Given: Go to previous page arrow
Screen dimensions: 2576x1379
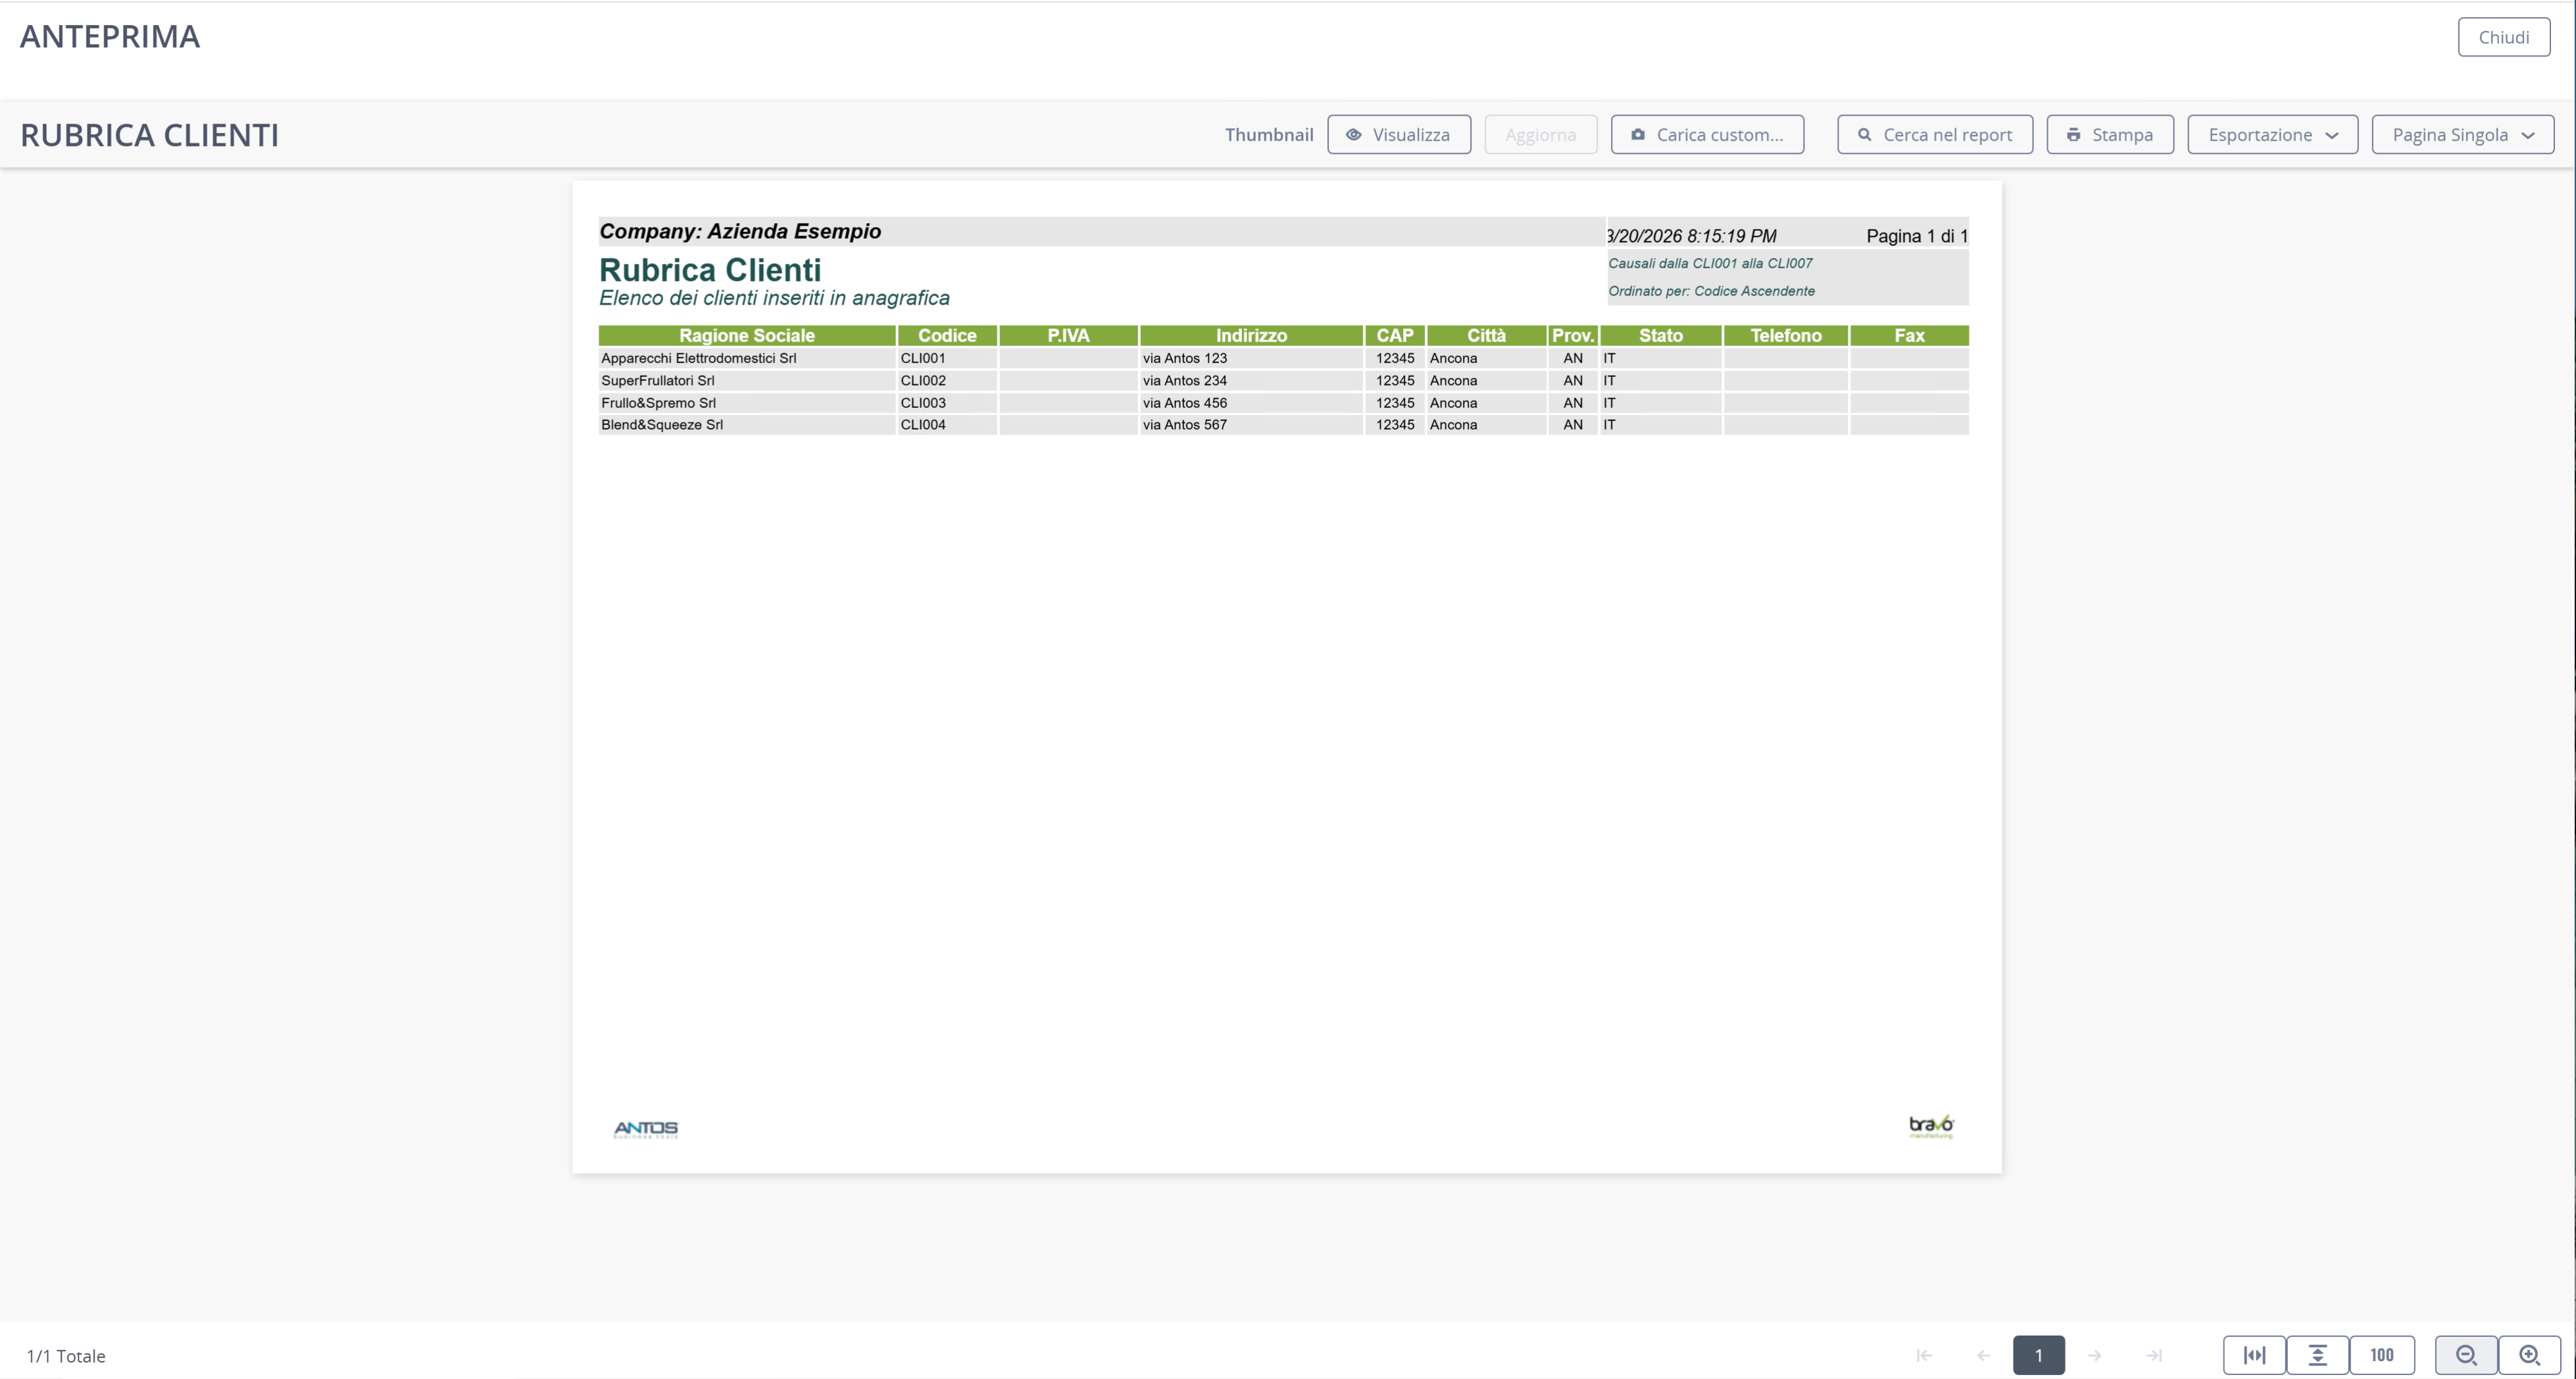Looking at the screenshot, I should click(1983, 1355).
